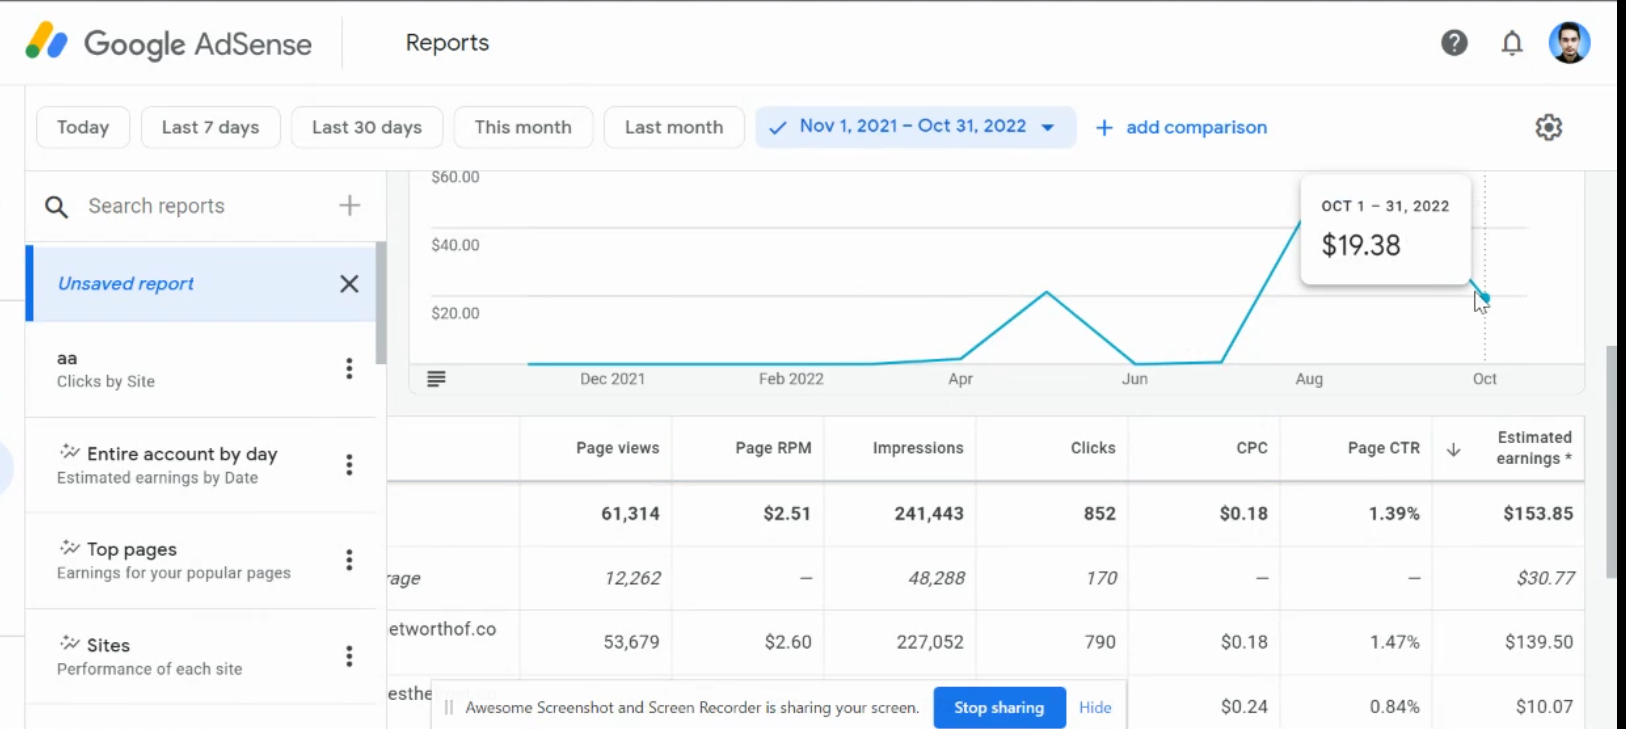1626x729 pixels.
Task: Open more options for Entire account by day
Action: pyautogui.click(x=349, y=464)
